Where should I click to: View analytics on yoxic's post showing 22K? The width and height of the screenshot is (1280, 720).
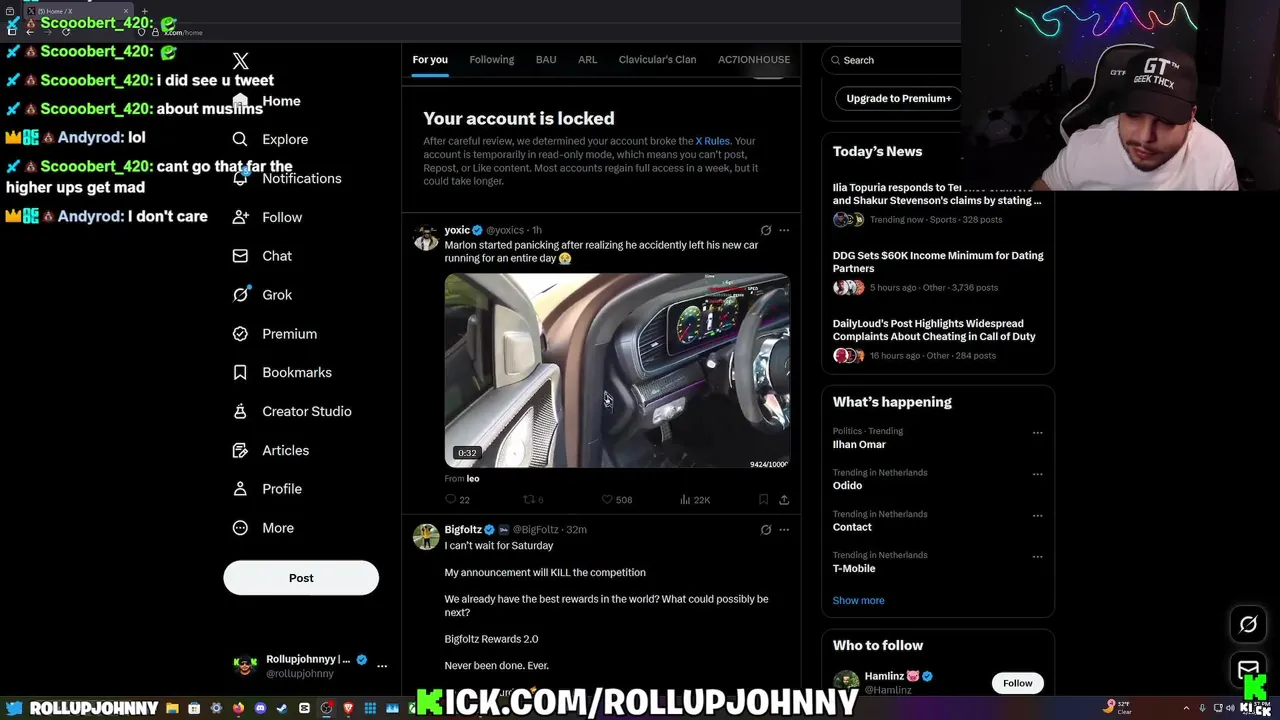coord(695,499)
